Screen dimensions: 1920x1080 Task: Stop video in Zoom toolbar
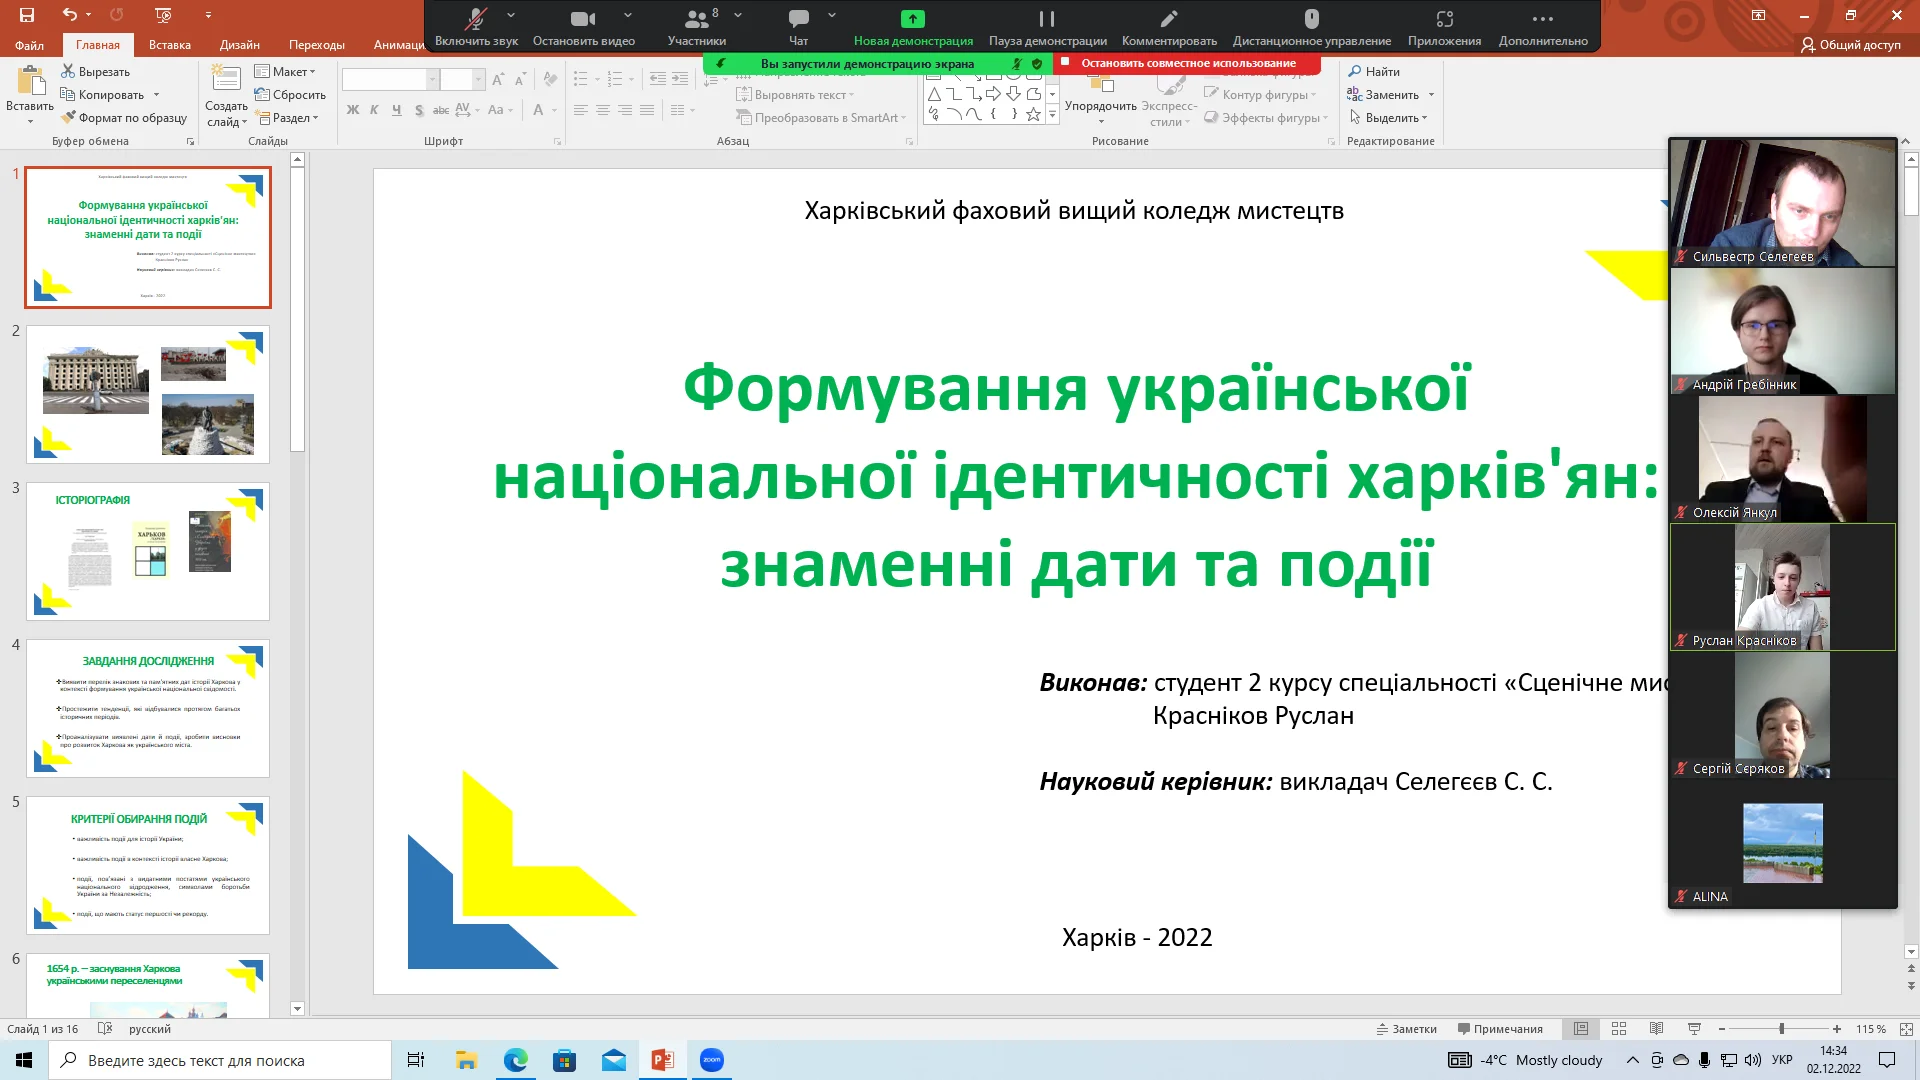click(584, 27)
